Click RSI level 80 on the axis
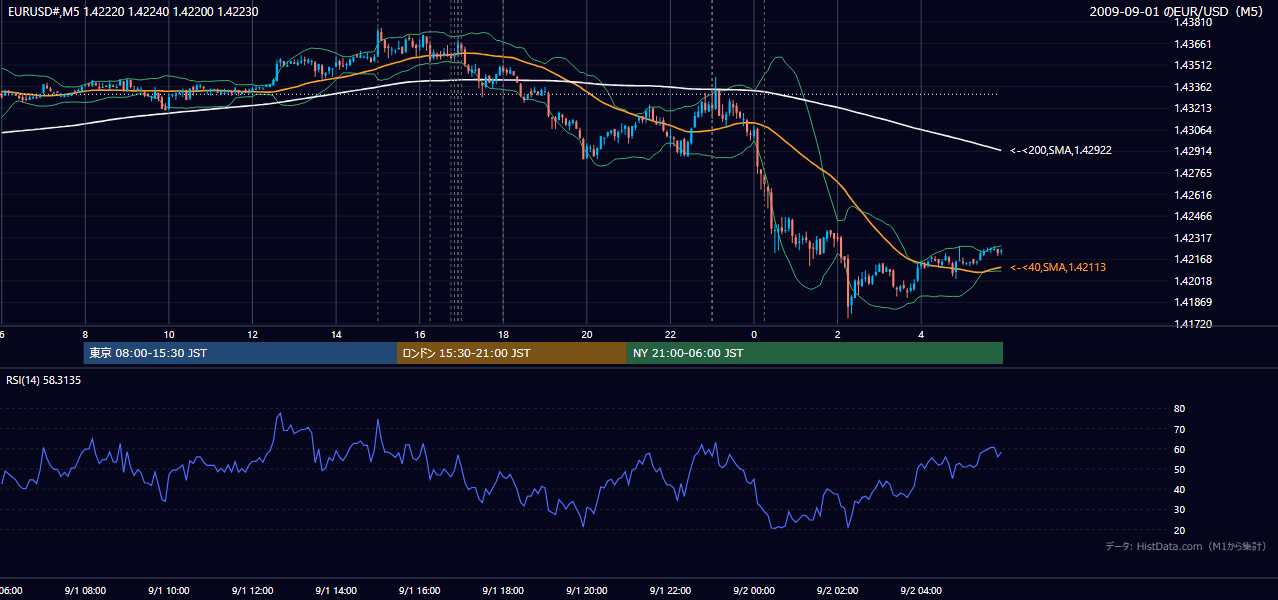The width and height of the screenshot is (1278, 600). (1179, 409)
